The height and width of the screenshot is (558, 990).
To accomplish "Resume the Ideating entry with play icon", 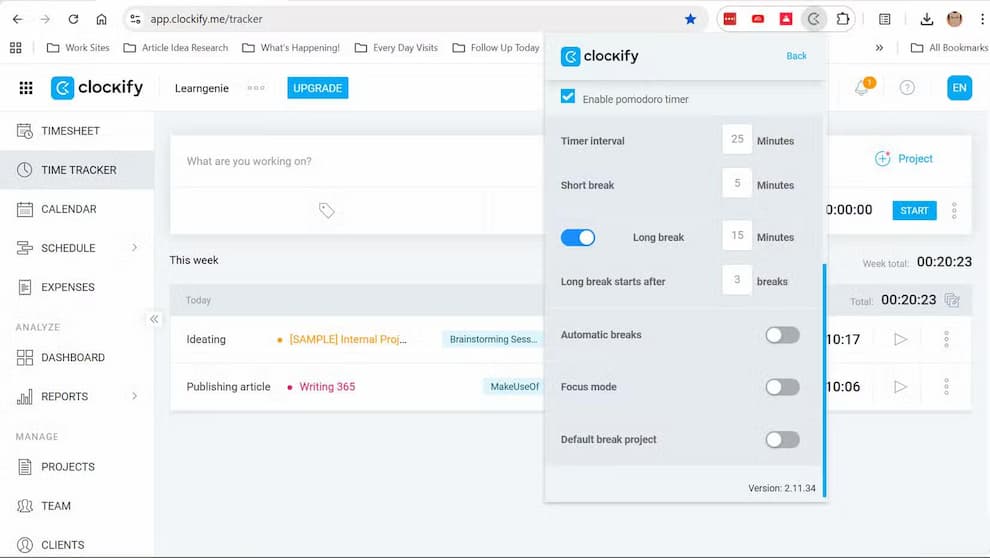I will pos(900,340).
